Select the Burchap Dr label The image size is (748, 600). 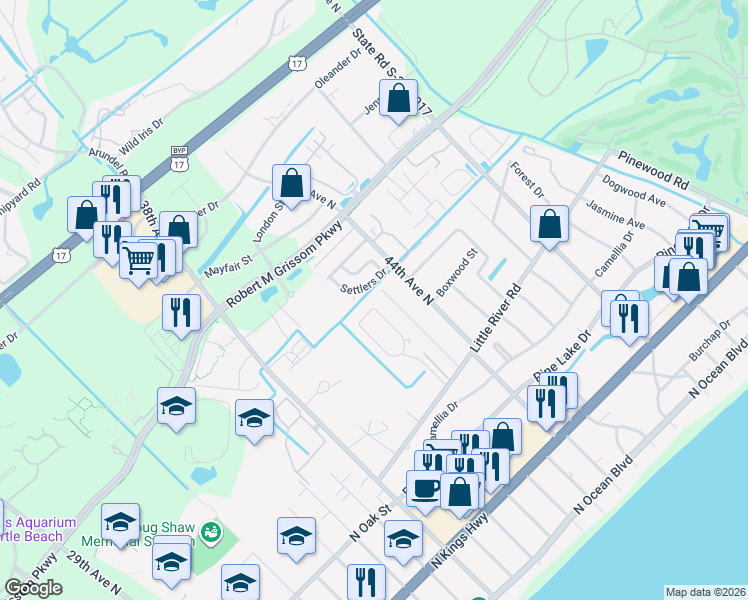(710, 341)
